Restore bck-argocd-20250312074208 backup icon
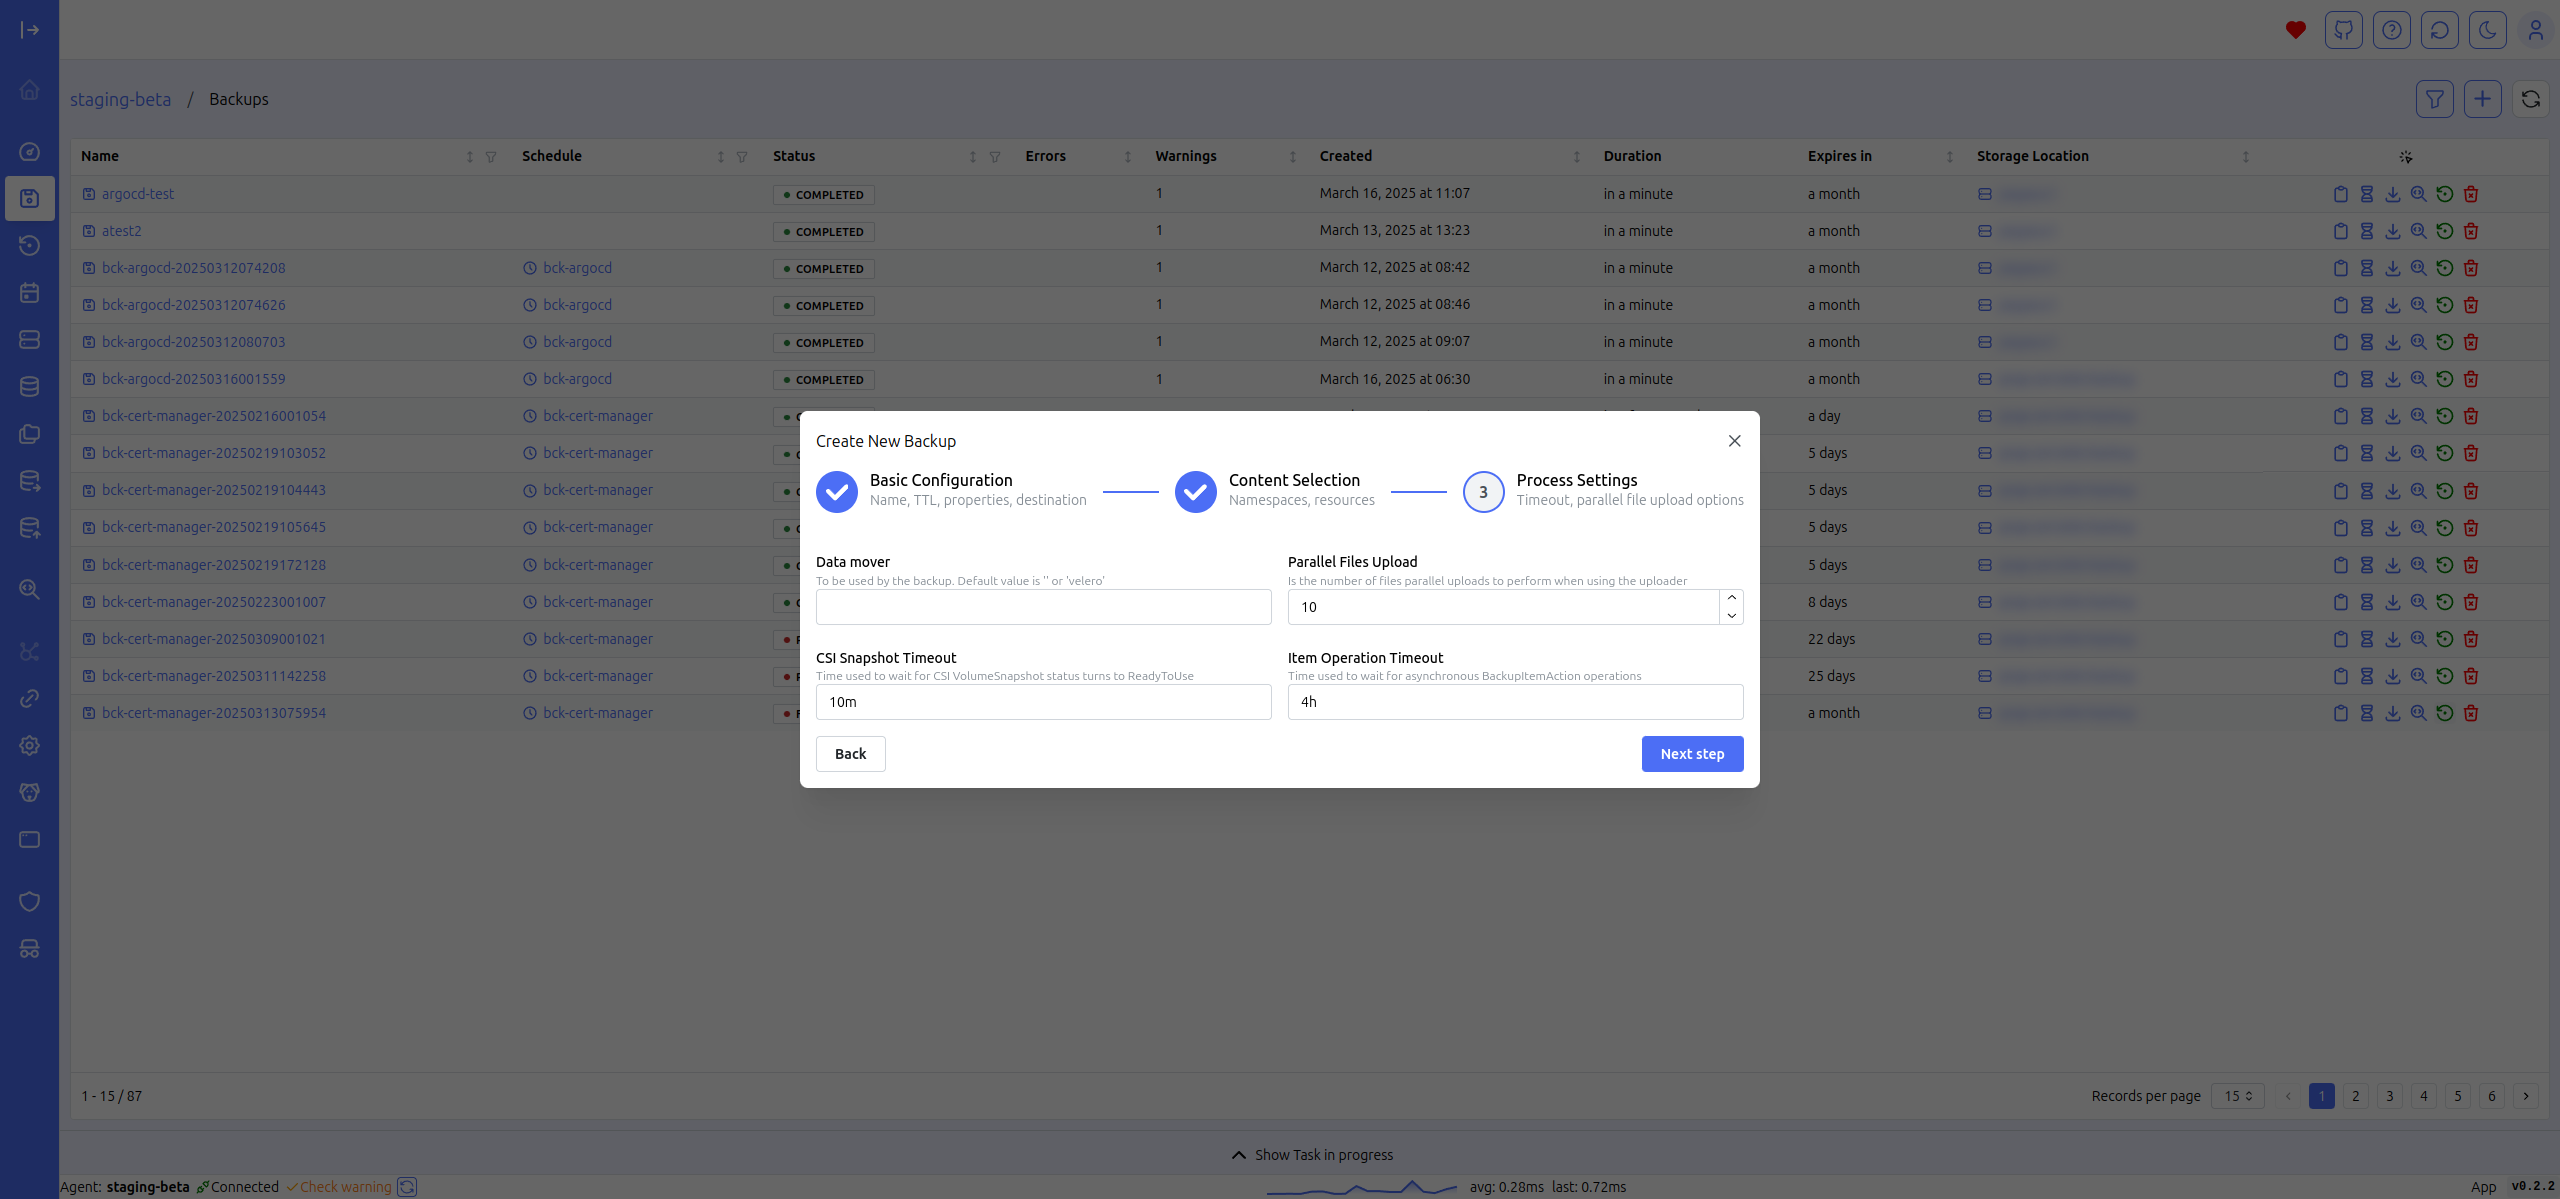The image size is (2560, 1199). [x=2444, y=268]
